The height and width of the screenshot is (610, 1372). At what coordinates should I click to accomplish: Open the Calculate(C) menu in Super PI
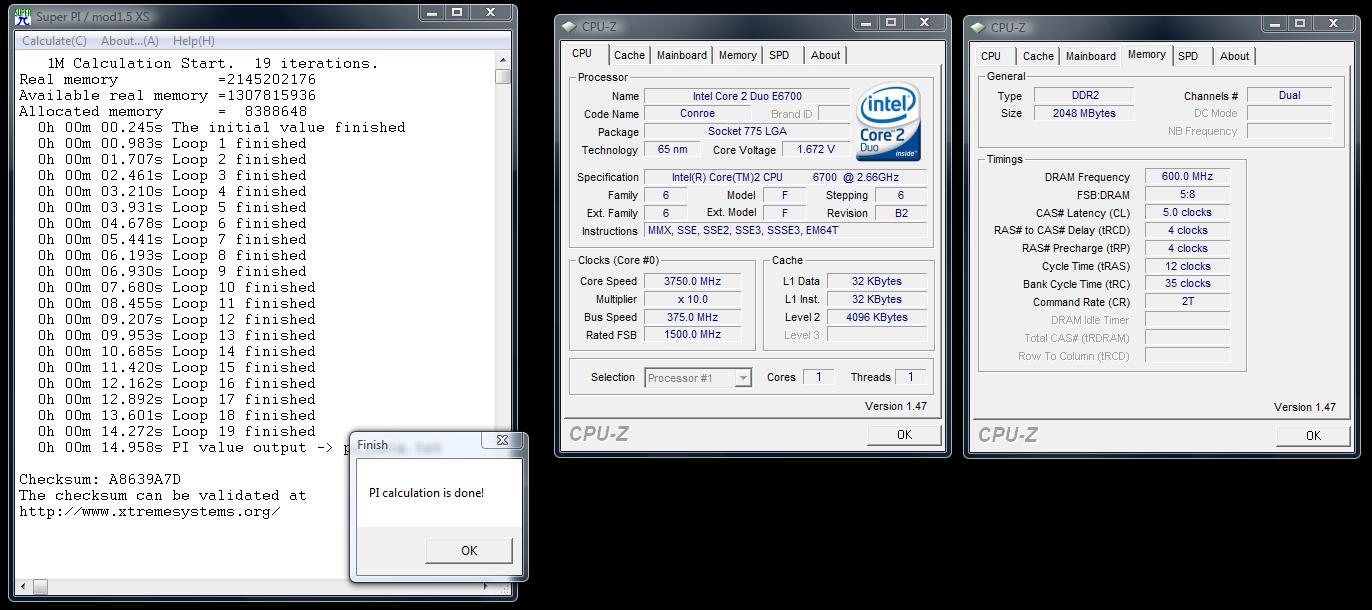point(54,41)
